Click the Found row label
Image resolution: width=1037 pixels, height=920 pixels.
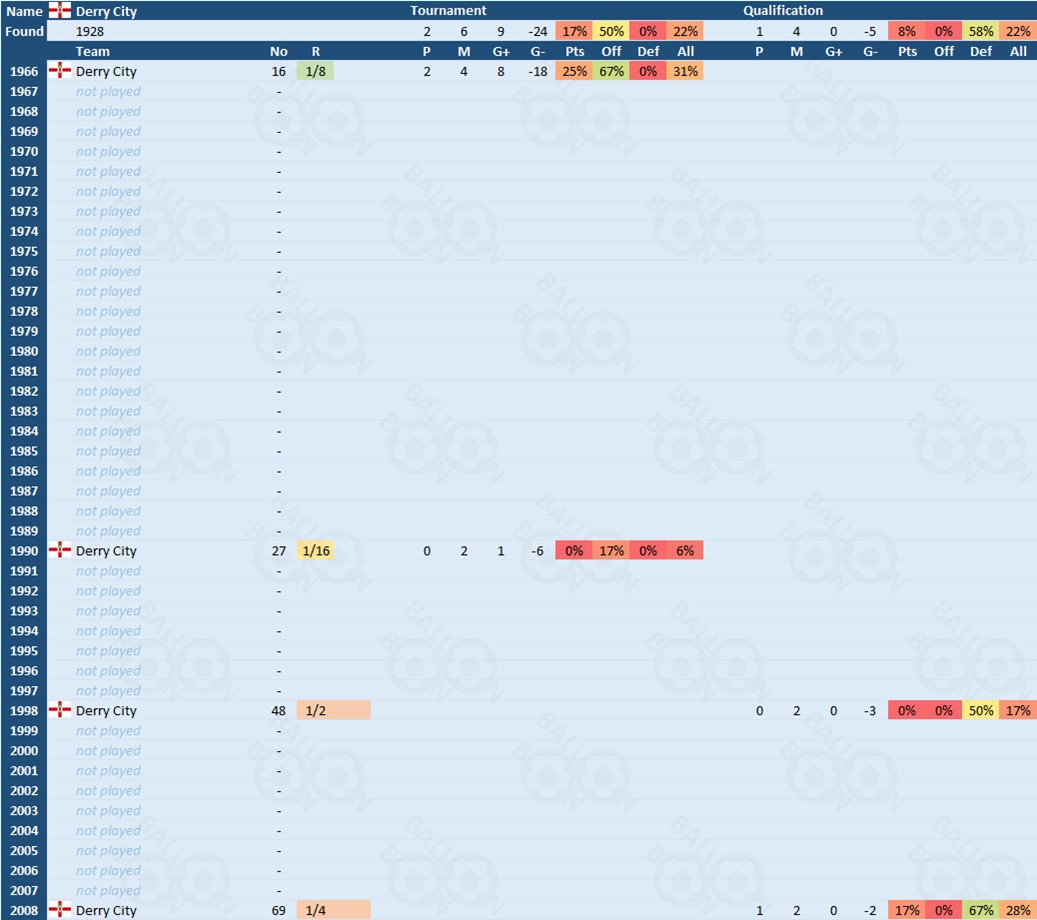coord(24,31)
